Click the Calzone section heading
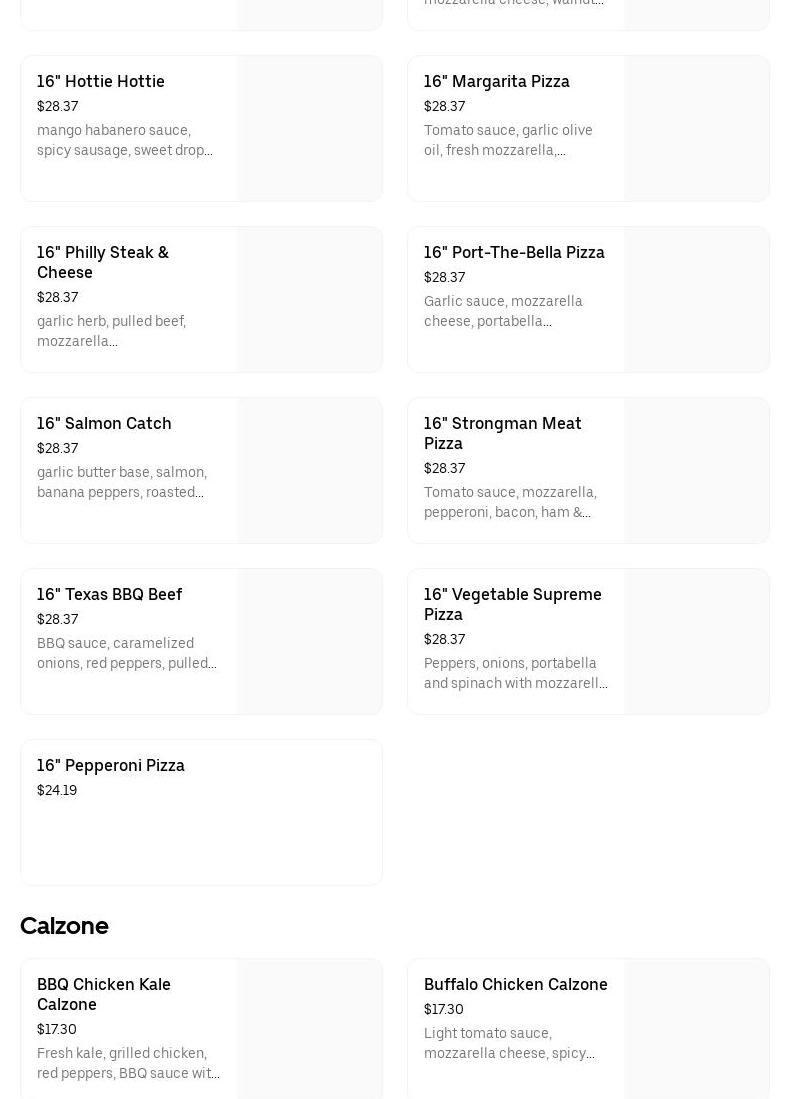 tap(64, 926)
